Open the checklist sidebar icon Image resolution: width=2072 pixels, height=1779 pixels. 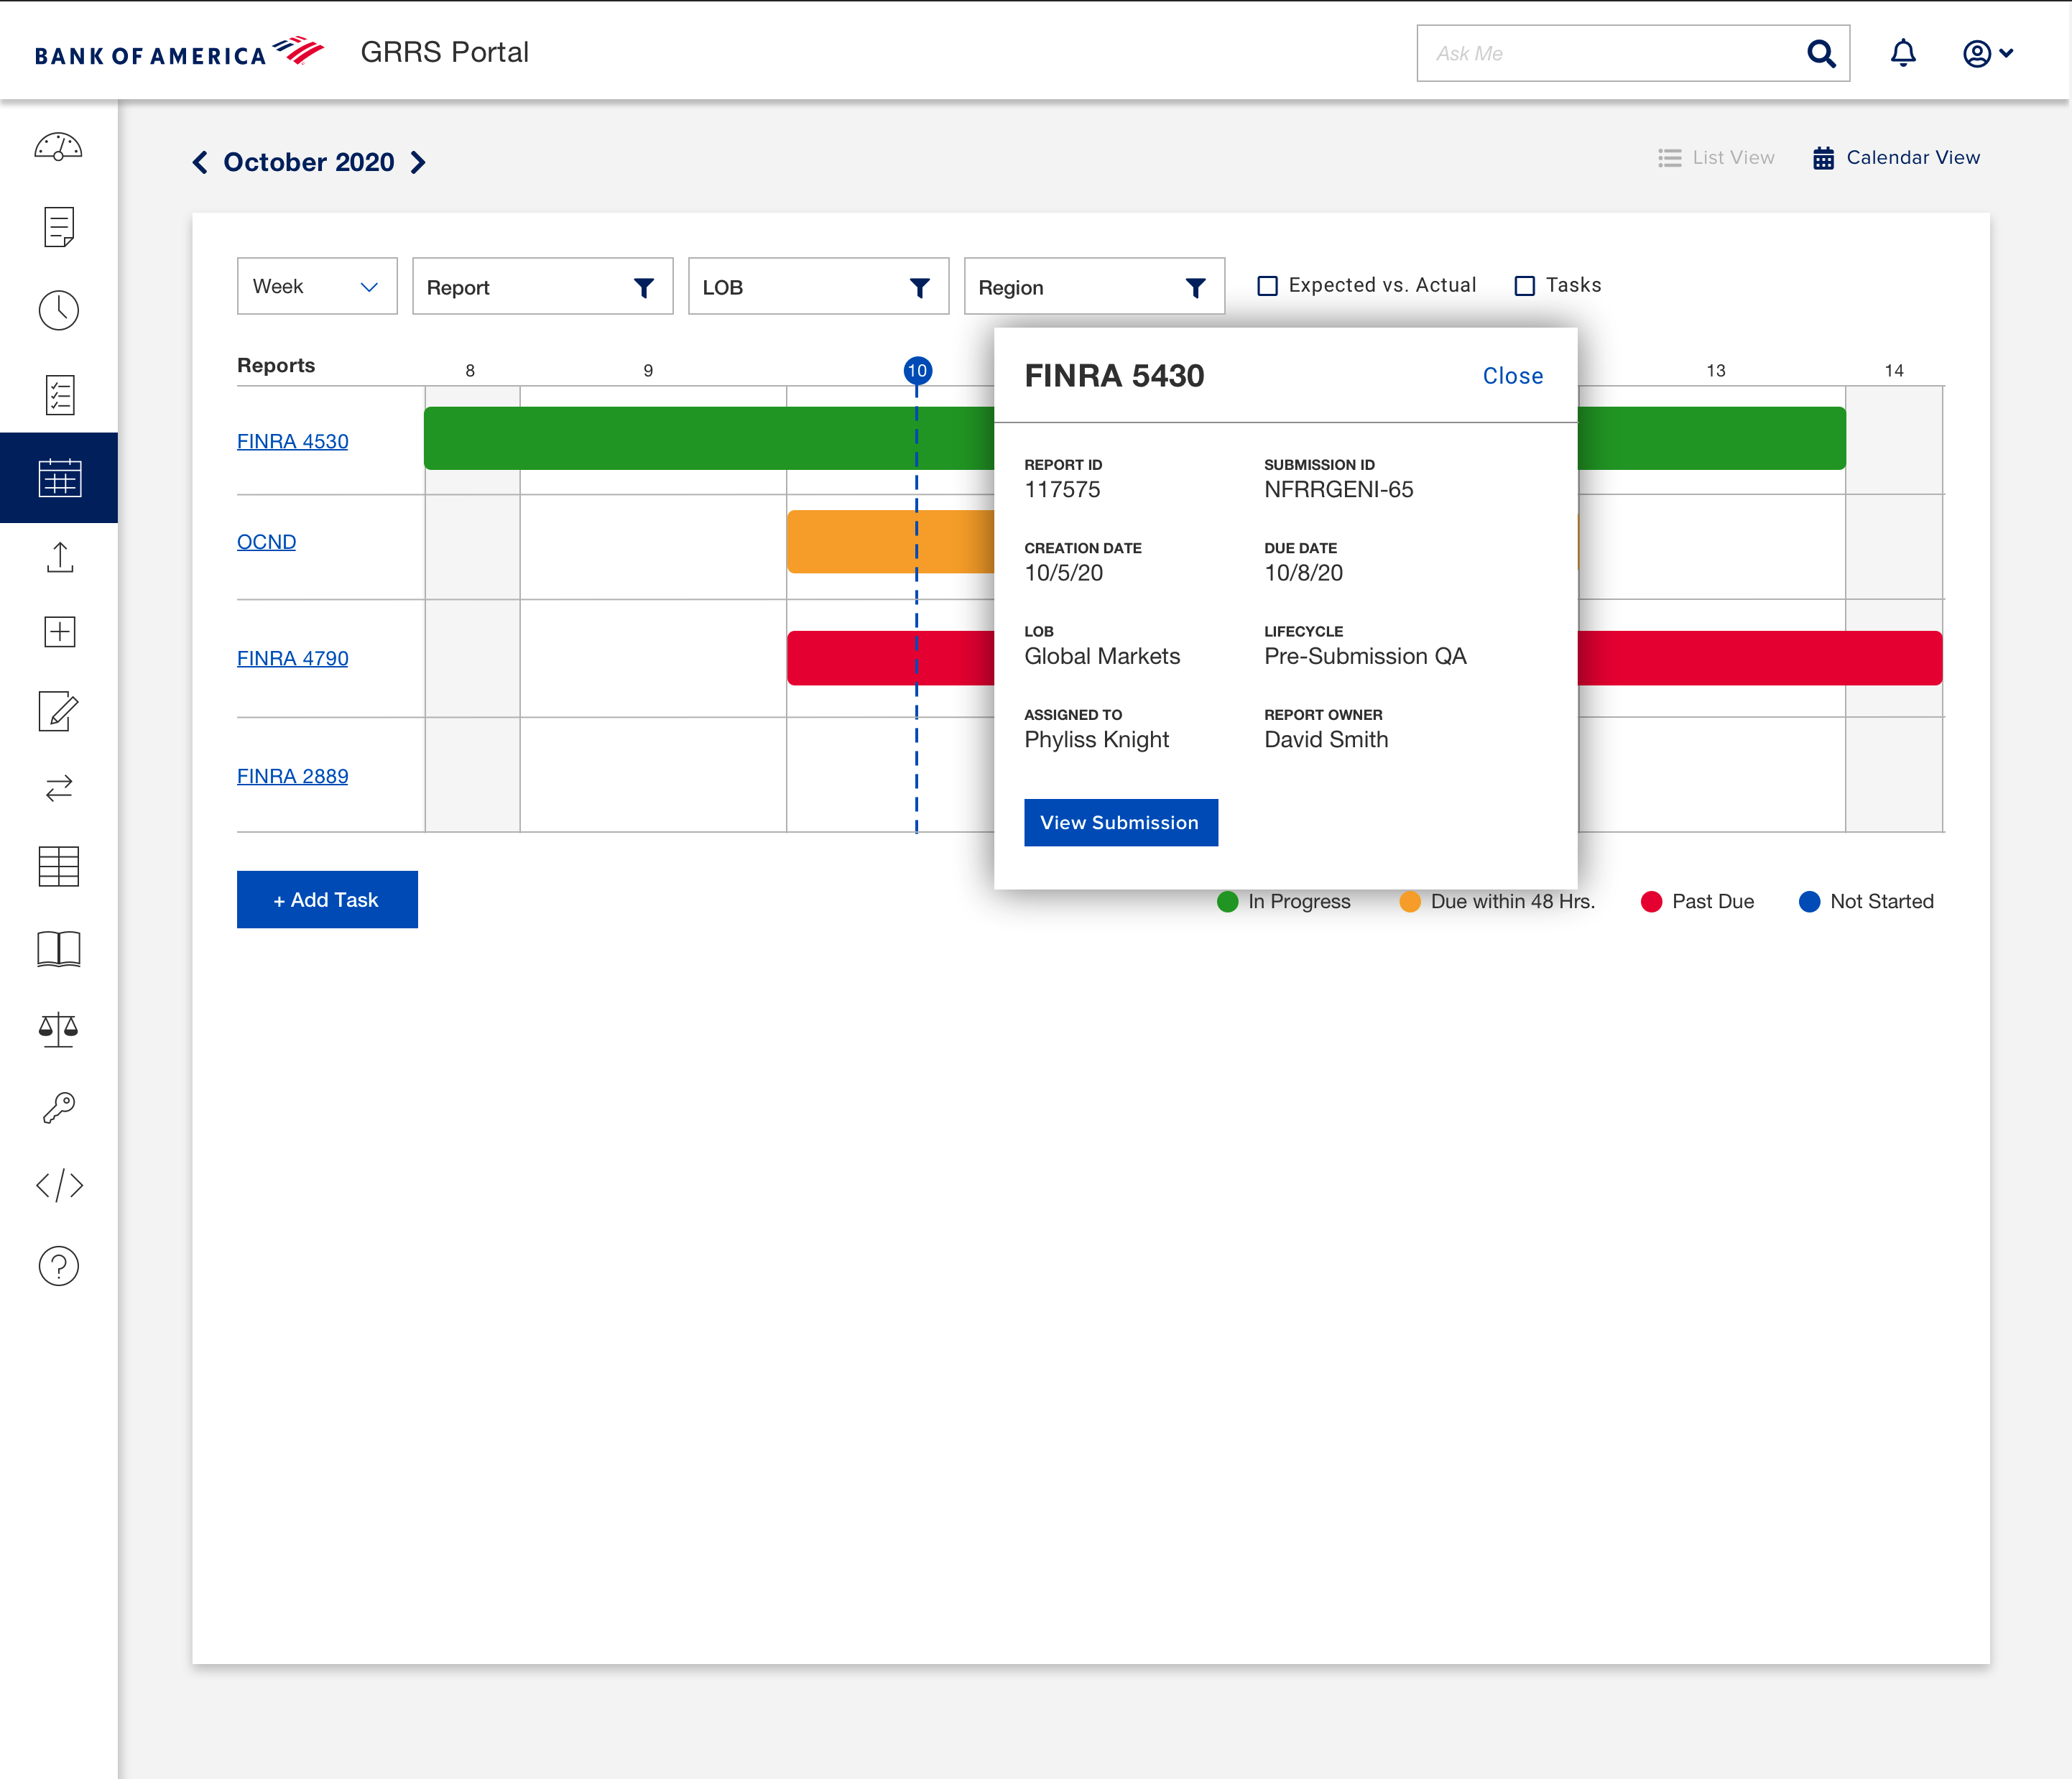[59, 395]
